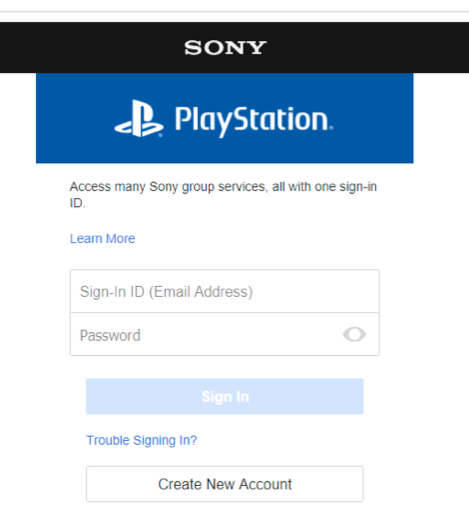Click the Sony group services description text
The height and width of the screenshot is (528, 469).
tap(223, 195)
